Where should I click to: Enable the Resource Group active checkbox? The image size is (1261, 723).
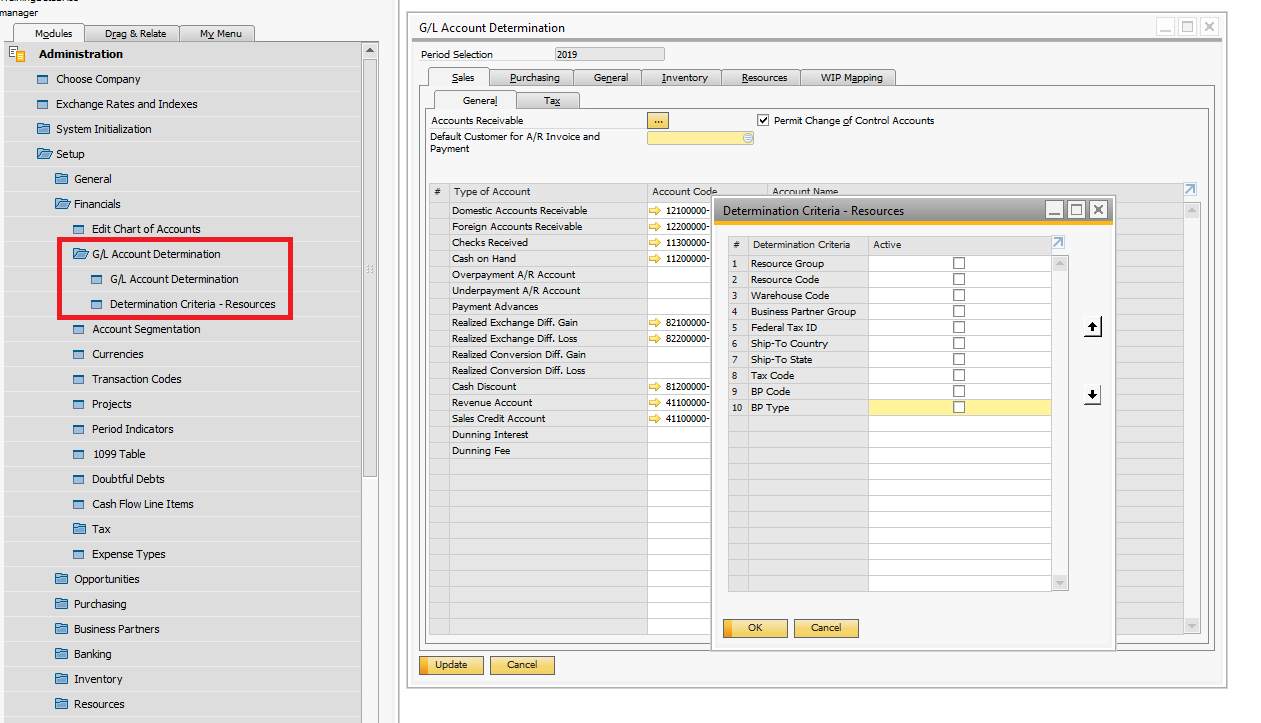click(959, 264)
